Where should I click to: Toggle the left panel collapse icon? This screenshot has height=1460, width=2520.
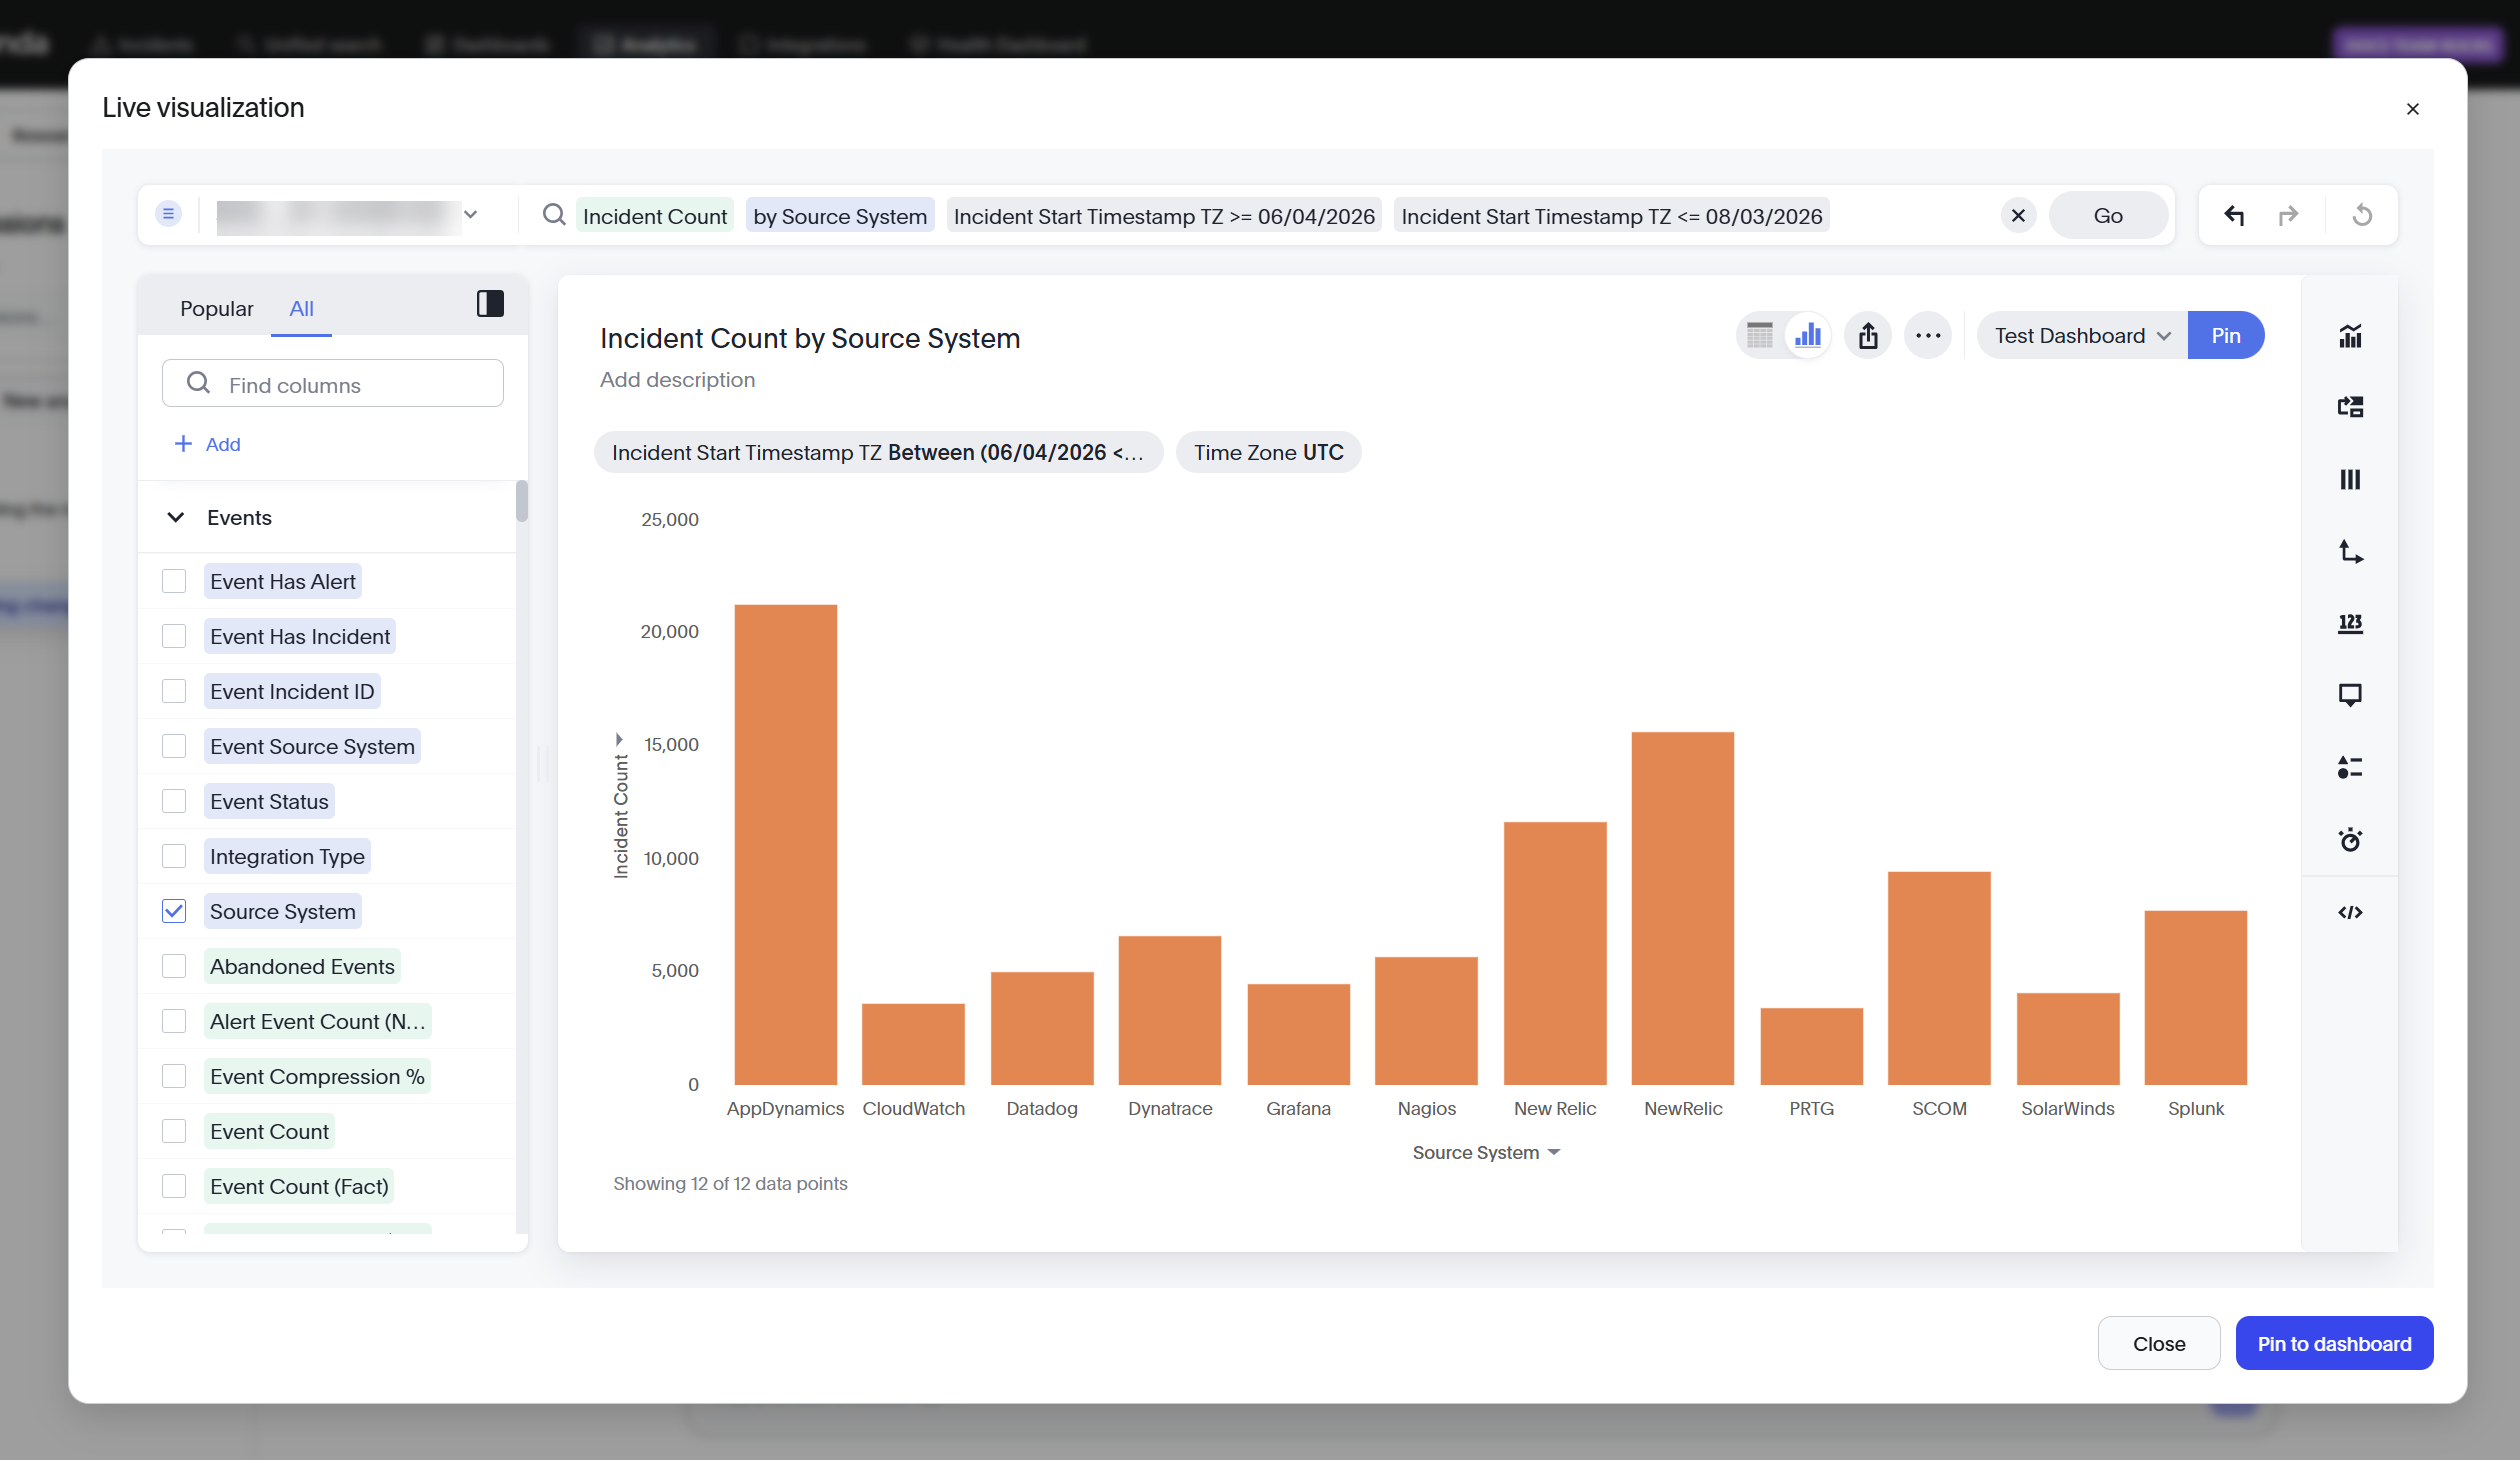490,304
